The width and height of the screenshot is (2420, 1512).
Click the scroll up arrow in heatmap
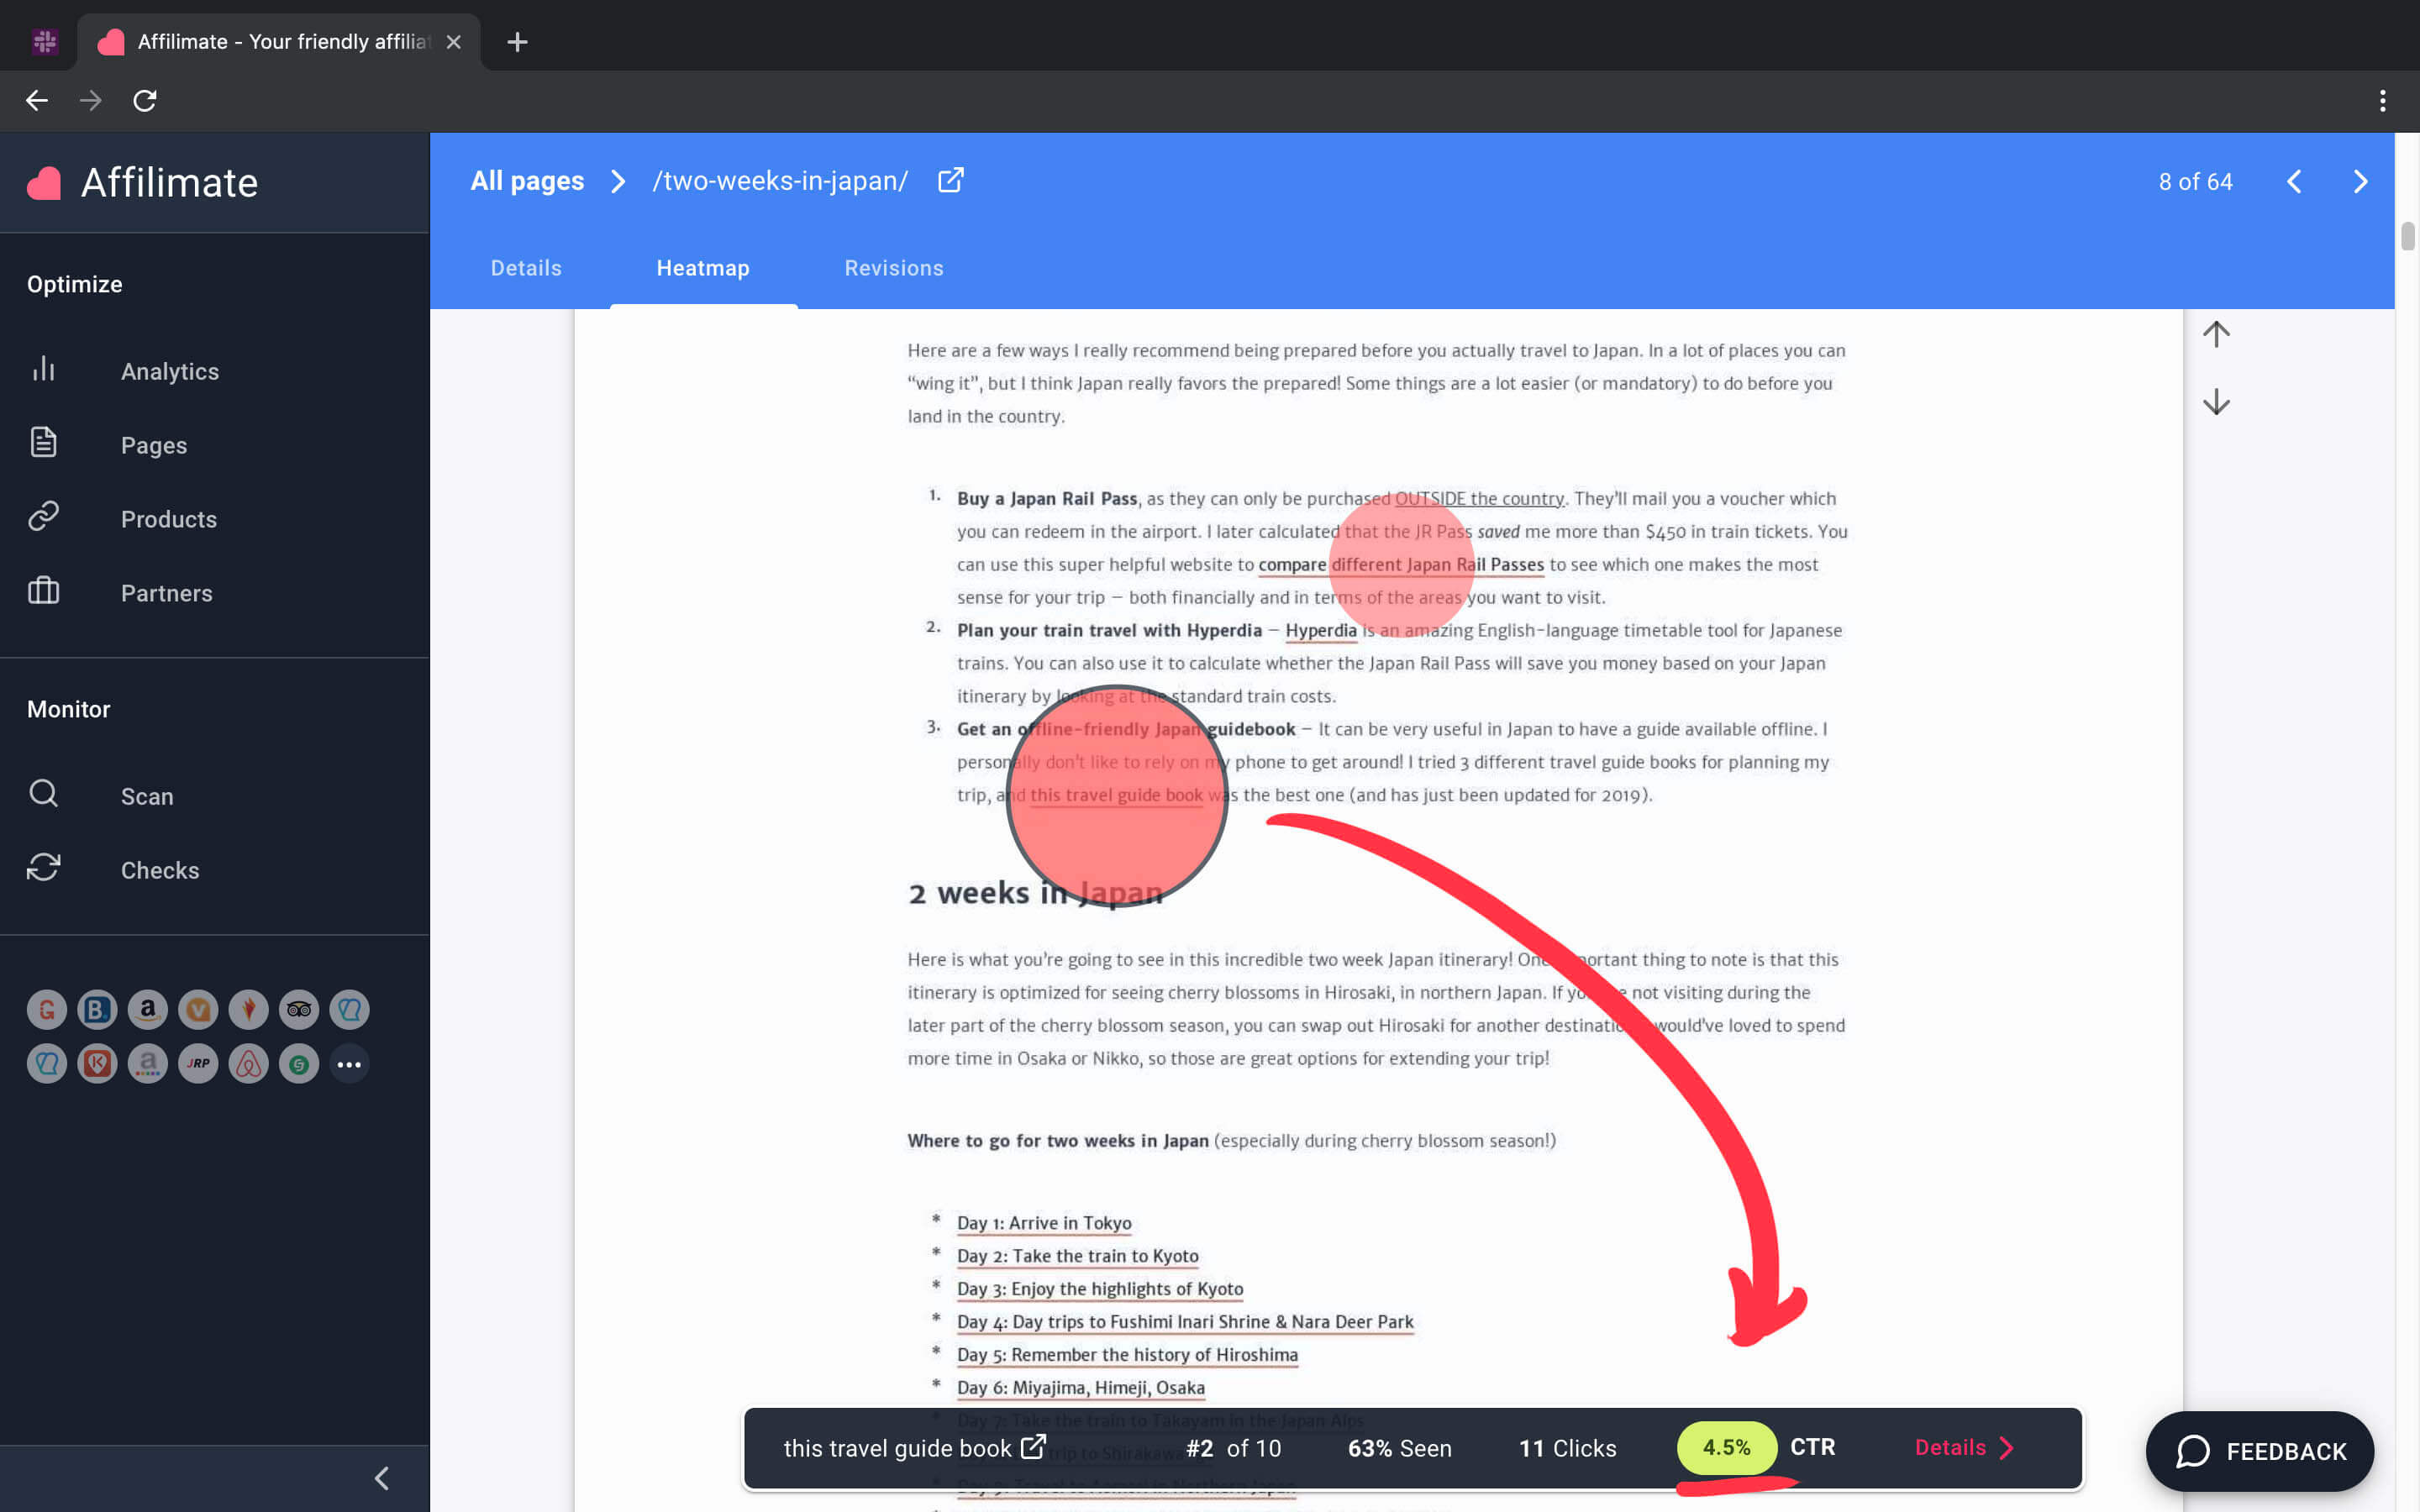coord(2216,334)
